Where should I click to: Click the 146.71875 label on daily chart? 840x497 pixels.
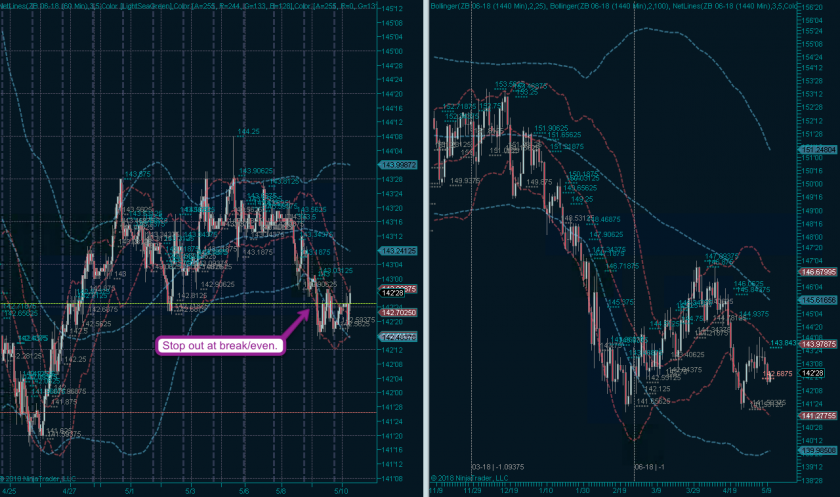point(622,266)
